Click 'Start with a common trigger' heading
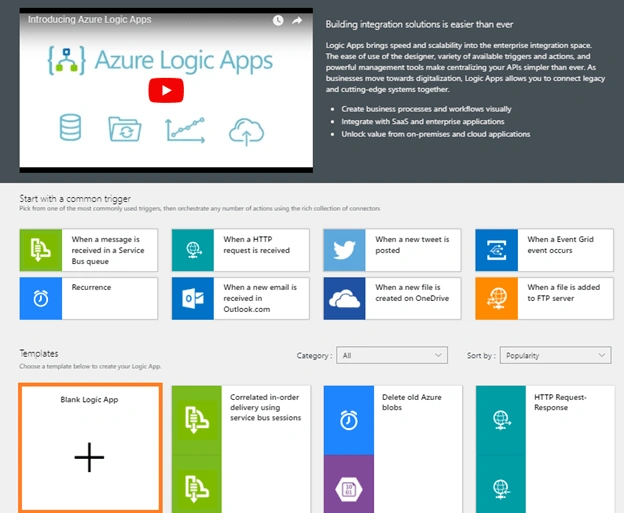624x513 pixels. pos(75,199)
